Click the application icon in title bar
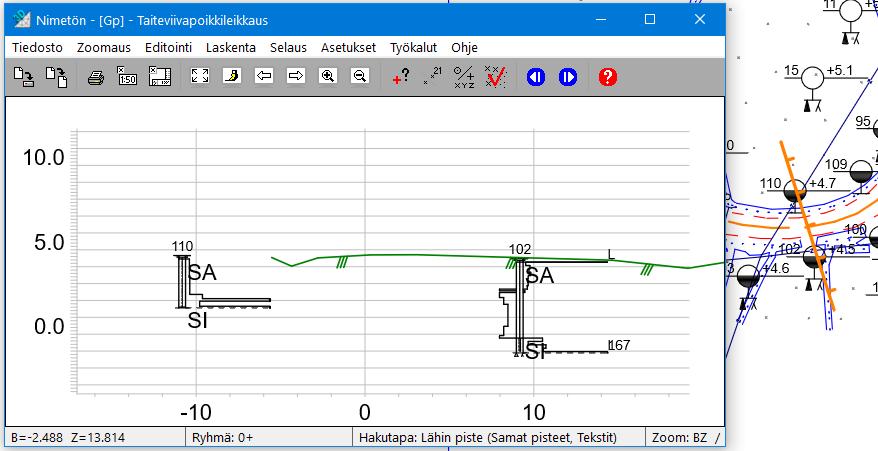 22,20
